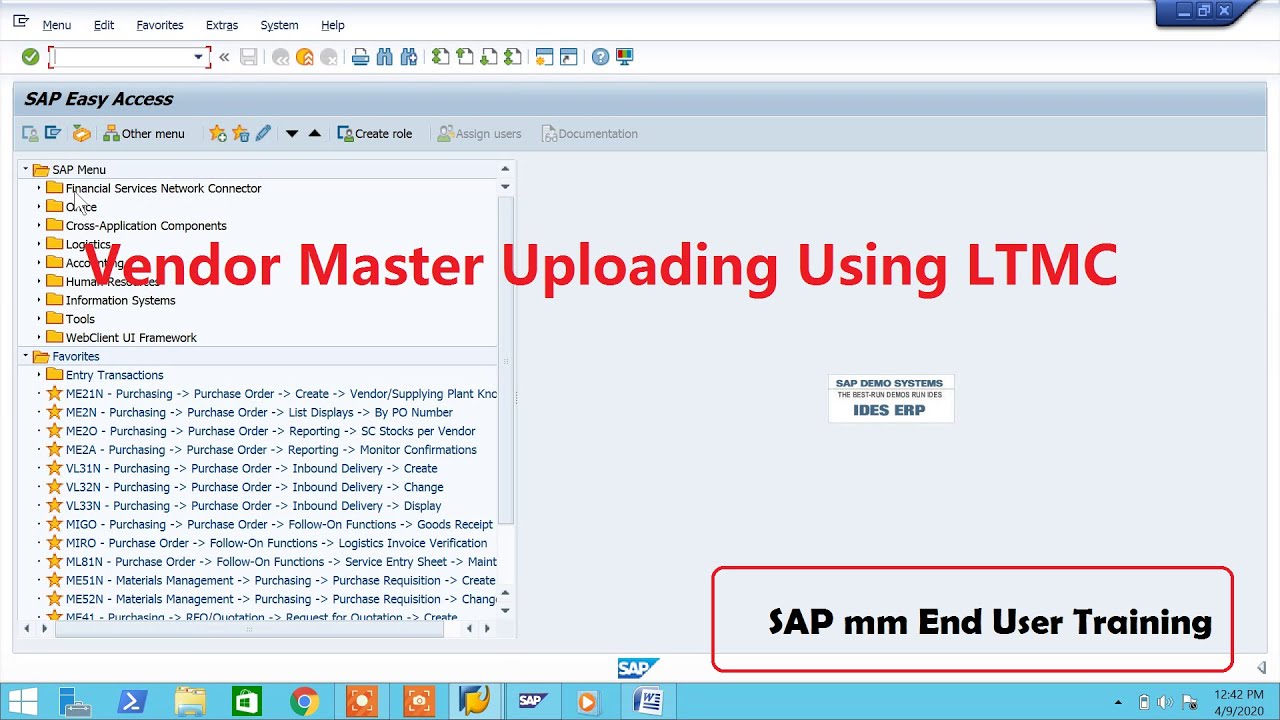The width and height of the screenshot is (1280, 720).
Task: Click the Print icon
Action: coord(361,57)
